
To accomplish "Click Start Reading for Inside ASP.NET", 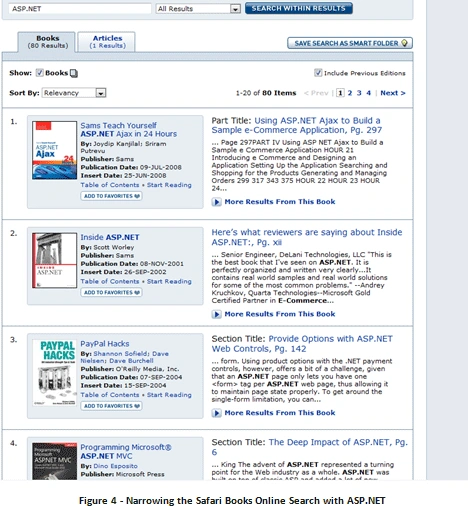I will 169,281.
